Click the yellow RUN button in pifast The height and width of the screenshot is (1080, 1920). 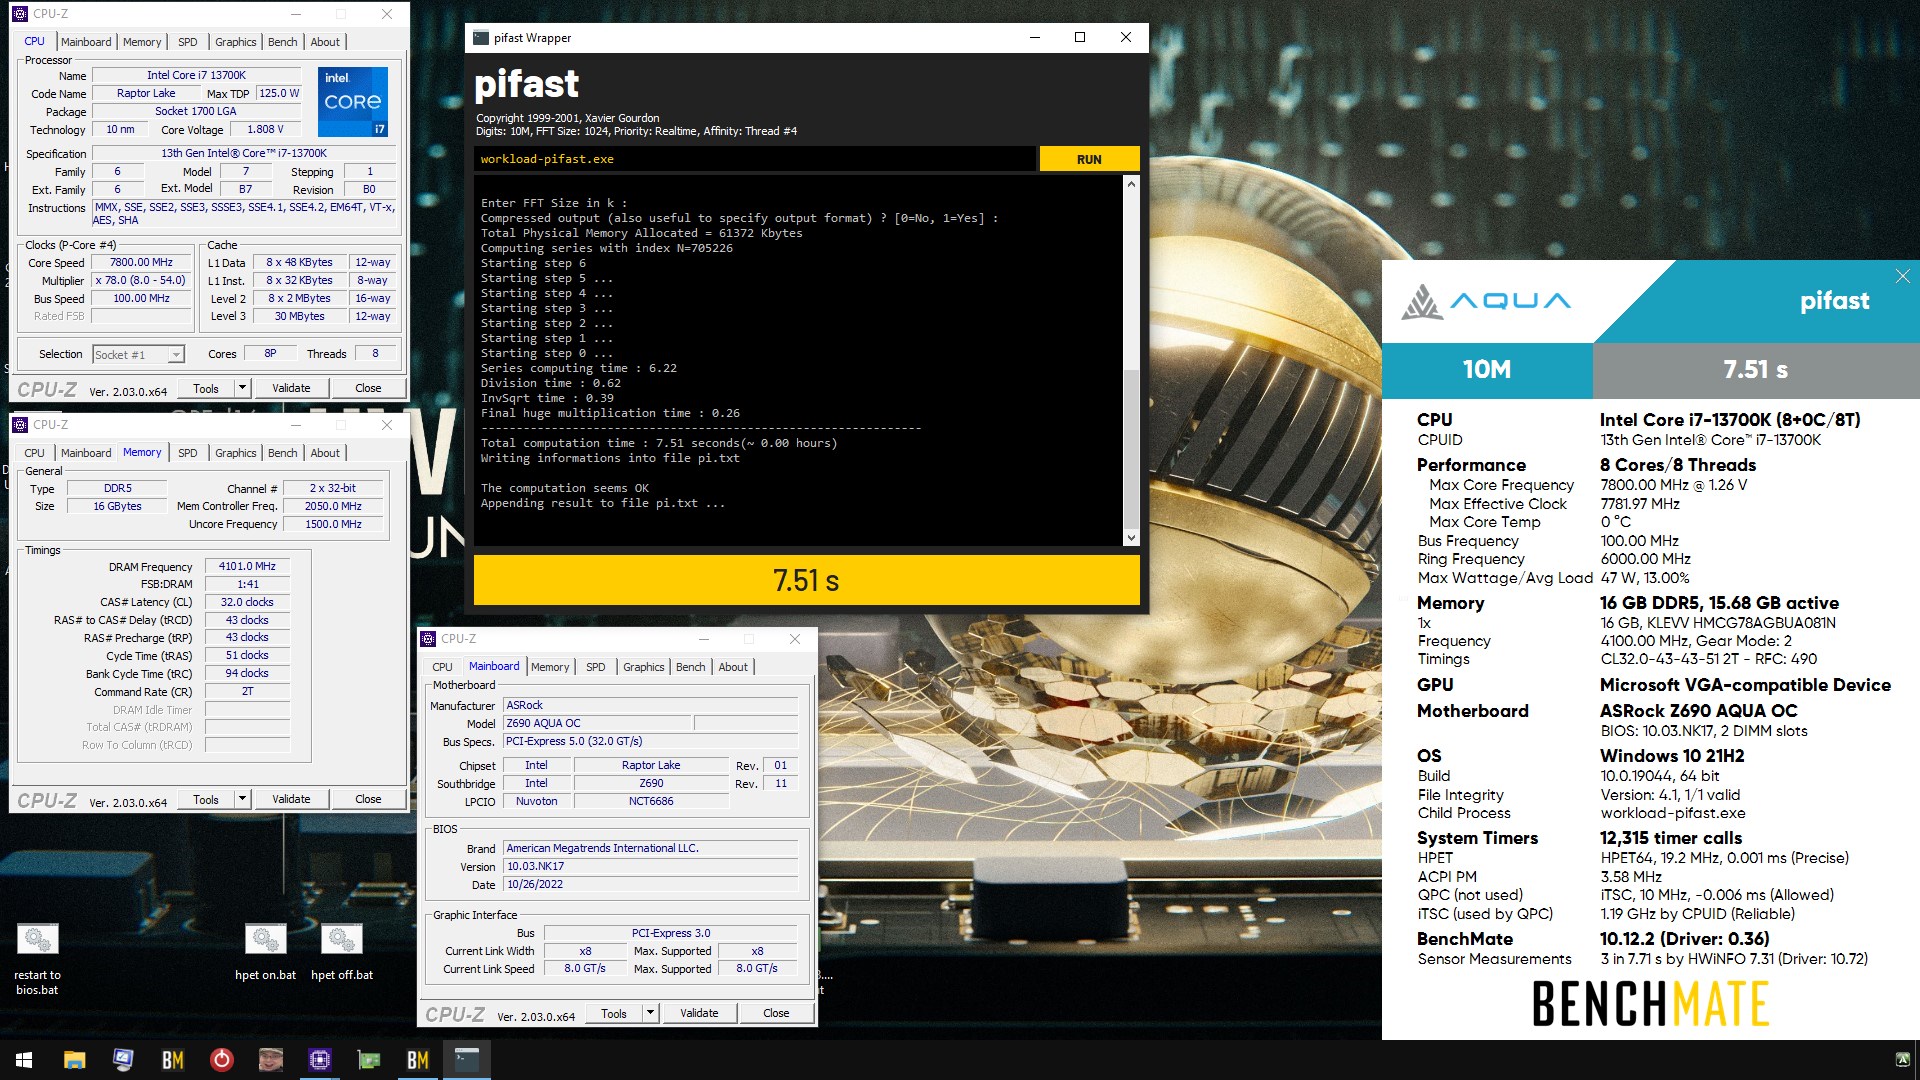coord(1089,159)
